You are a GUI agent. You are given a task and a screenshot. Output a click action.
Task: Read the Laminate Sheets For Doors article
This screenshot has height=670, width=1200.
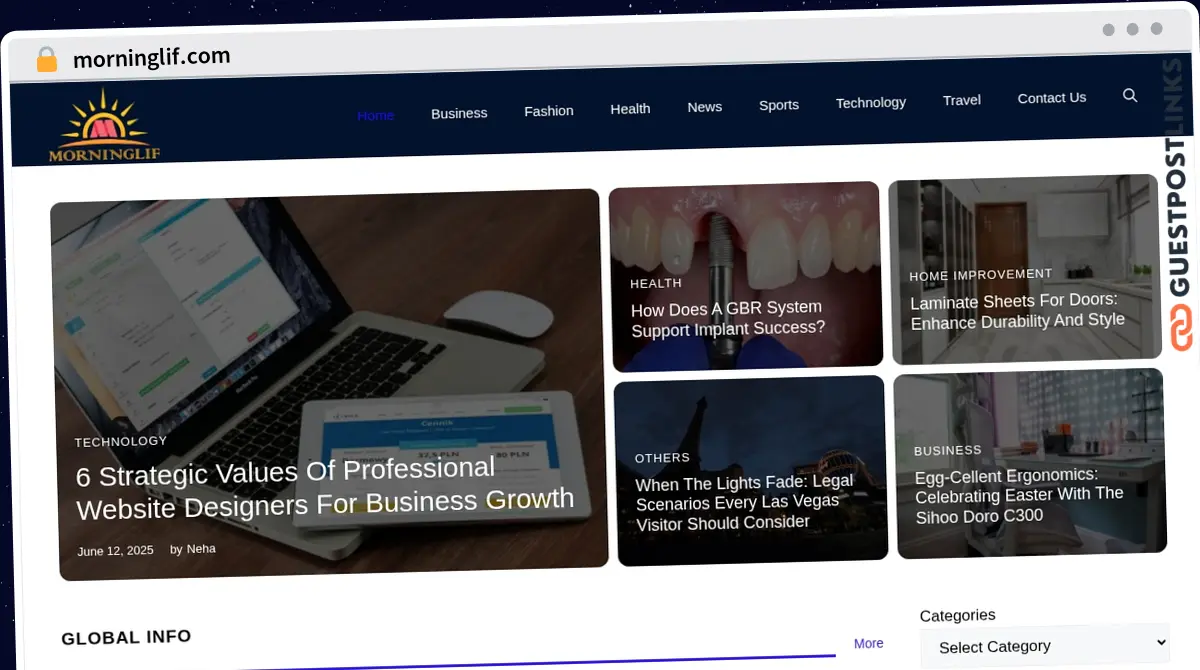click(1017, 311)
